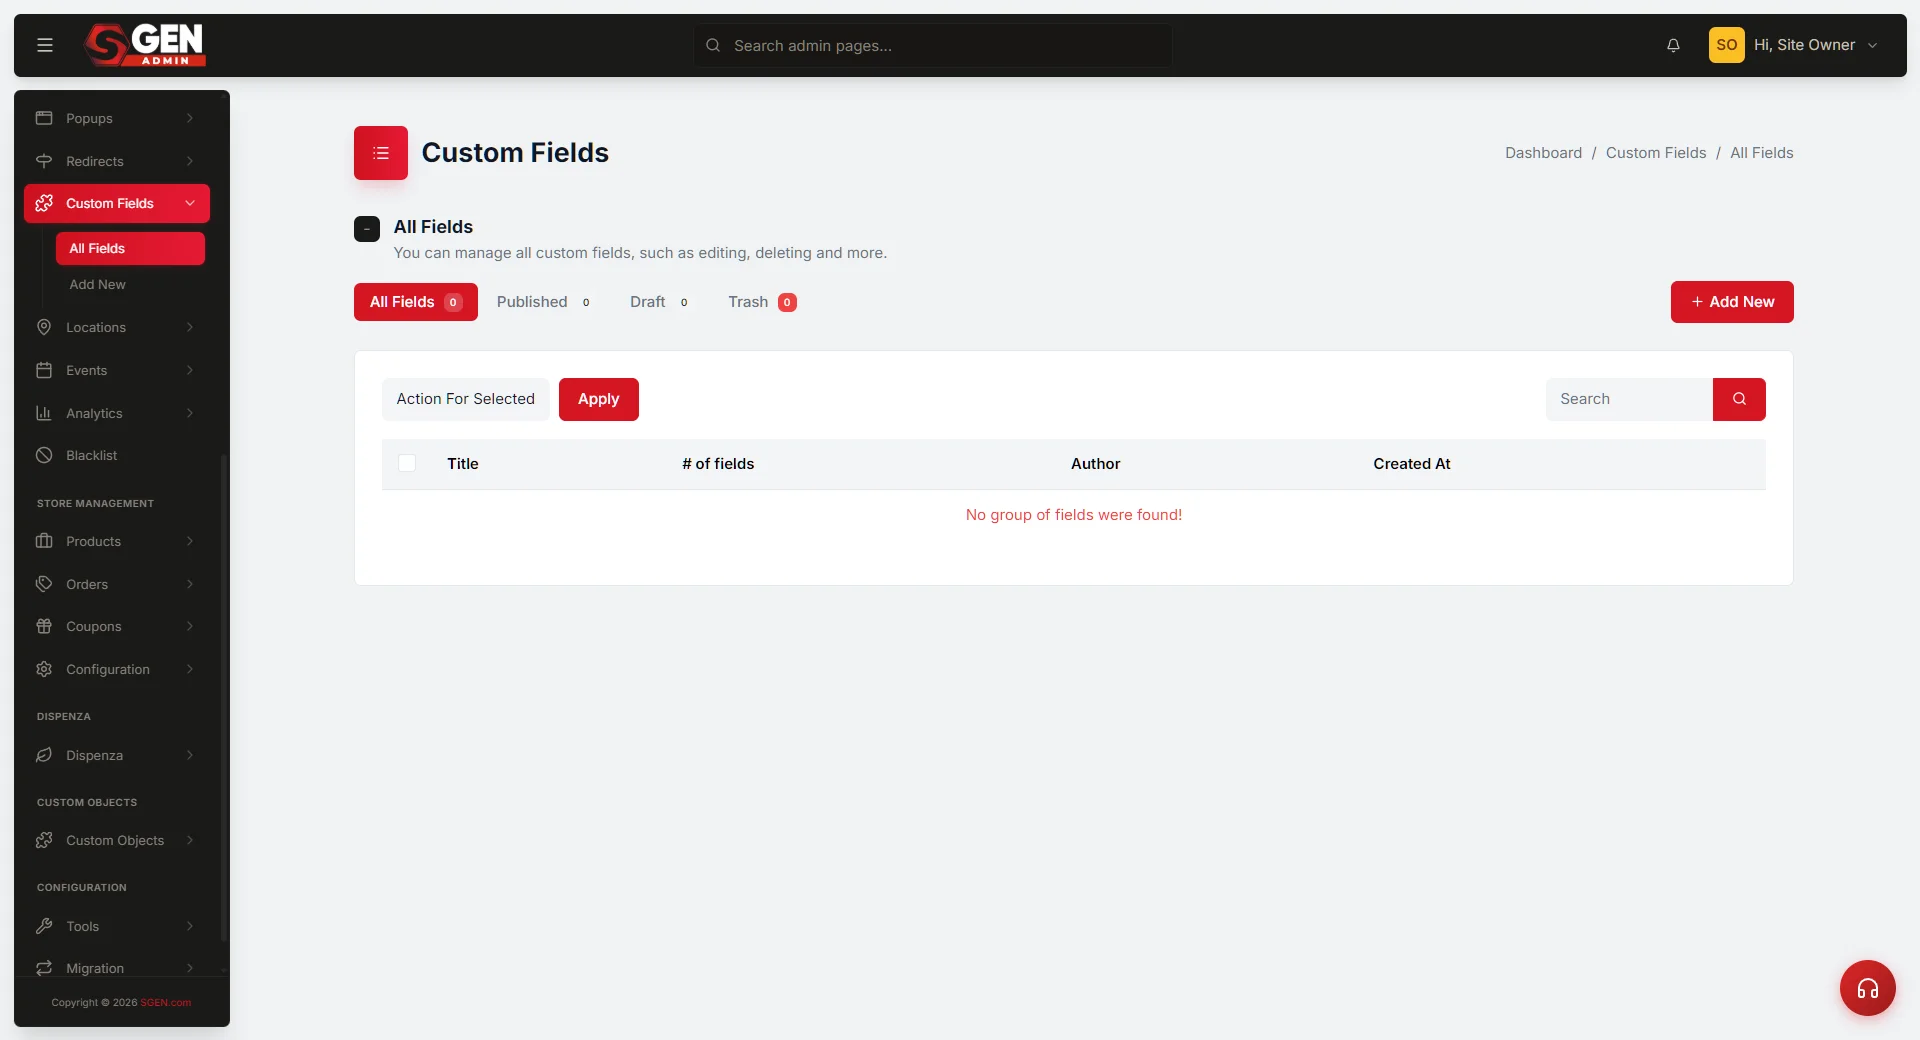Click the Custom Fields puzzle icon
Viewport: 1920px width, 1040px height.
[44, 203]
